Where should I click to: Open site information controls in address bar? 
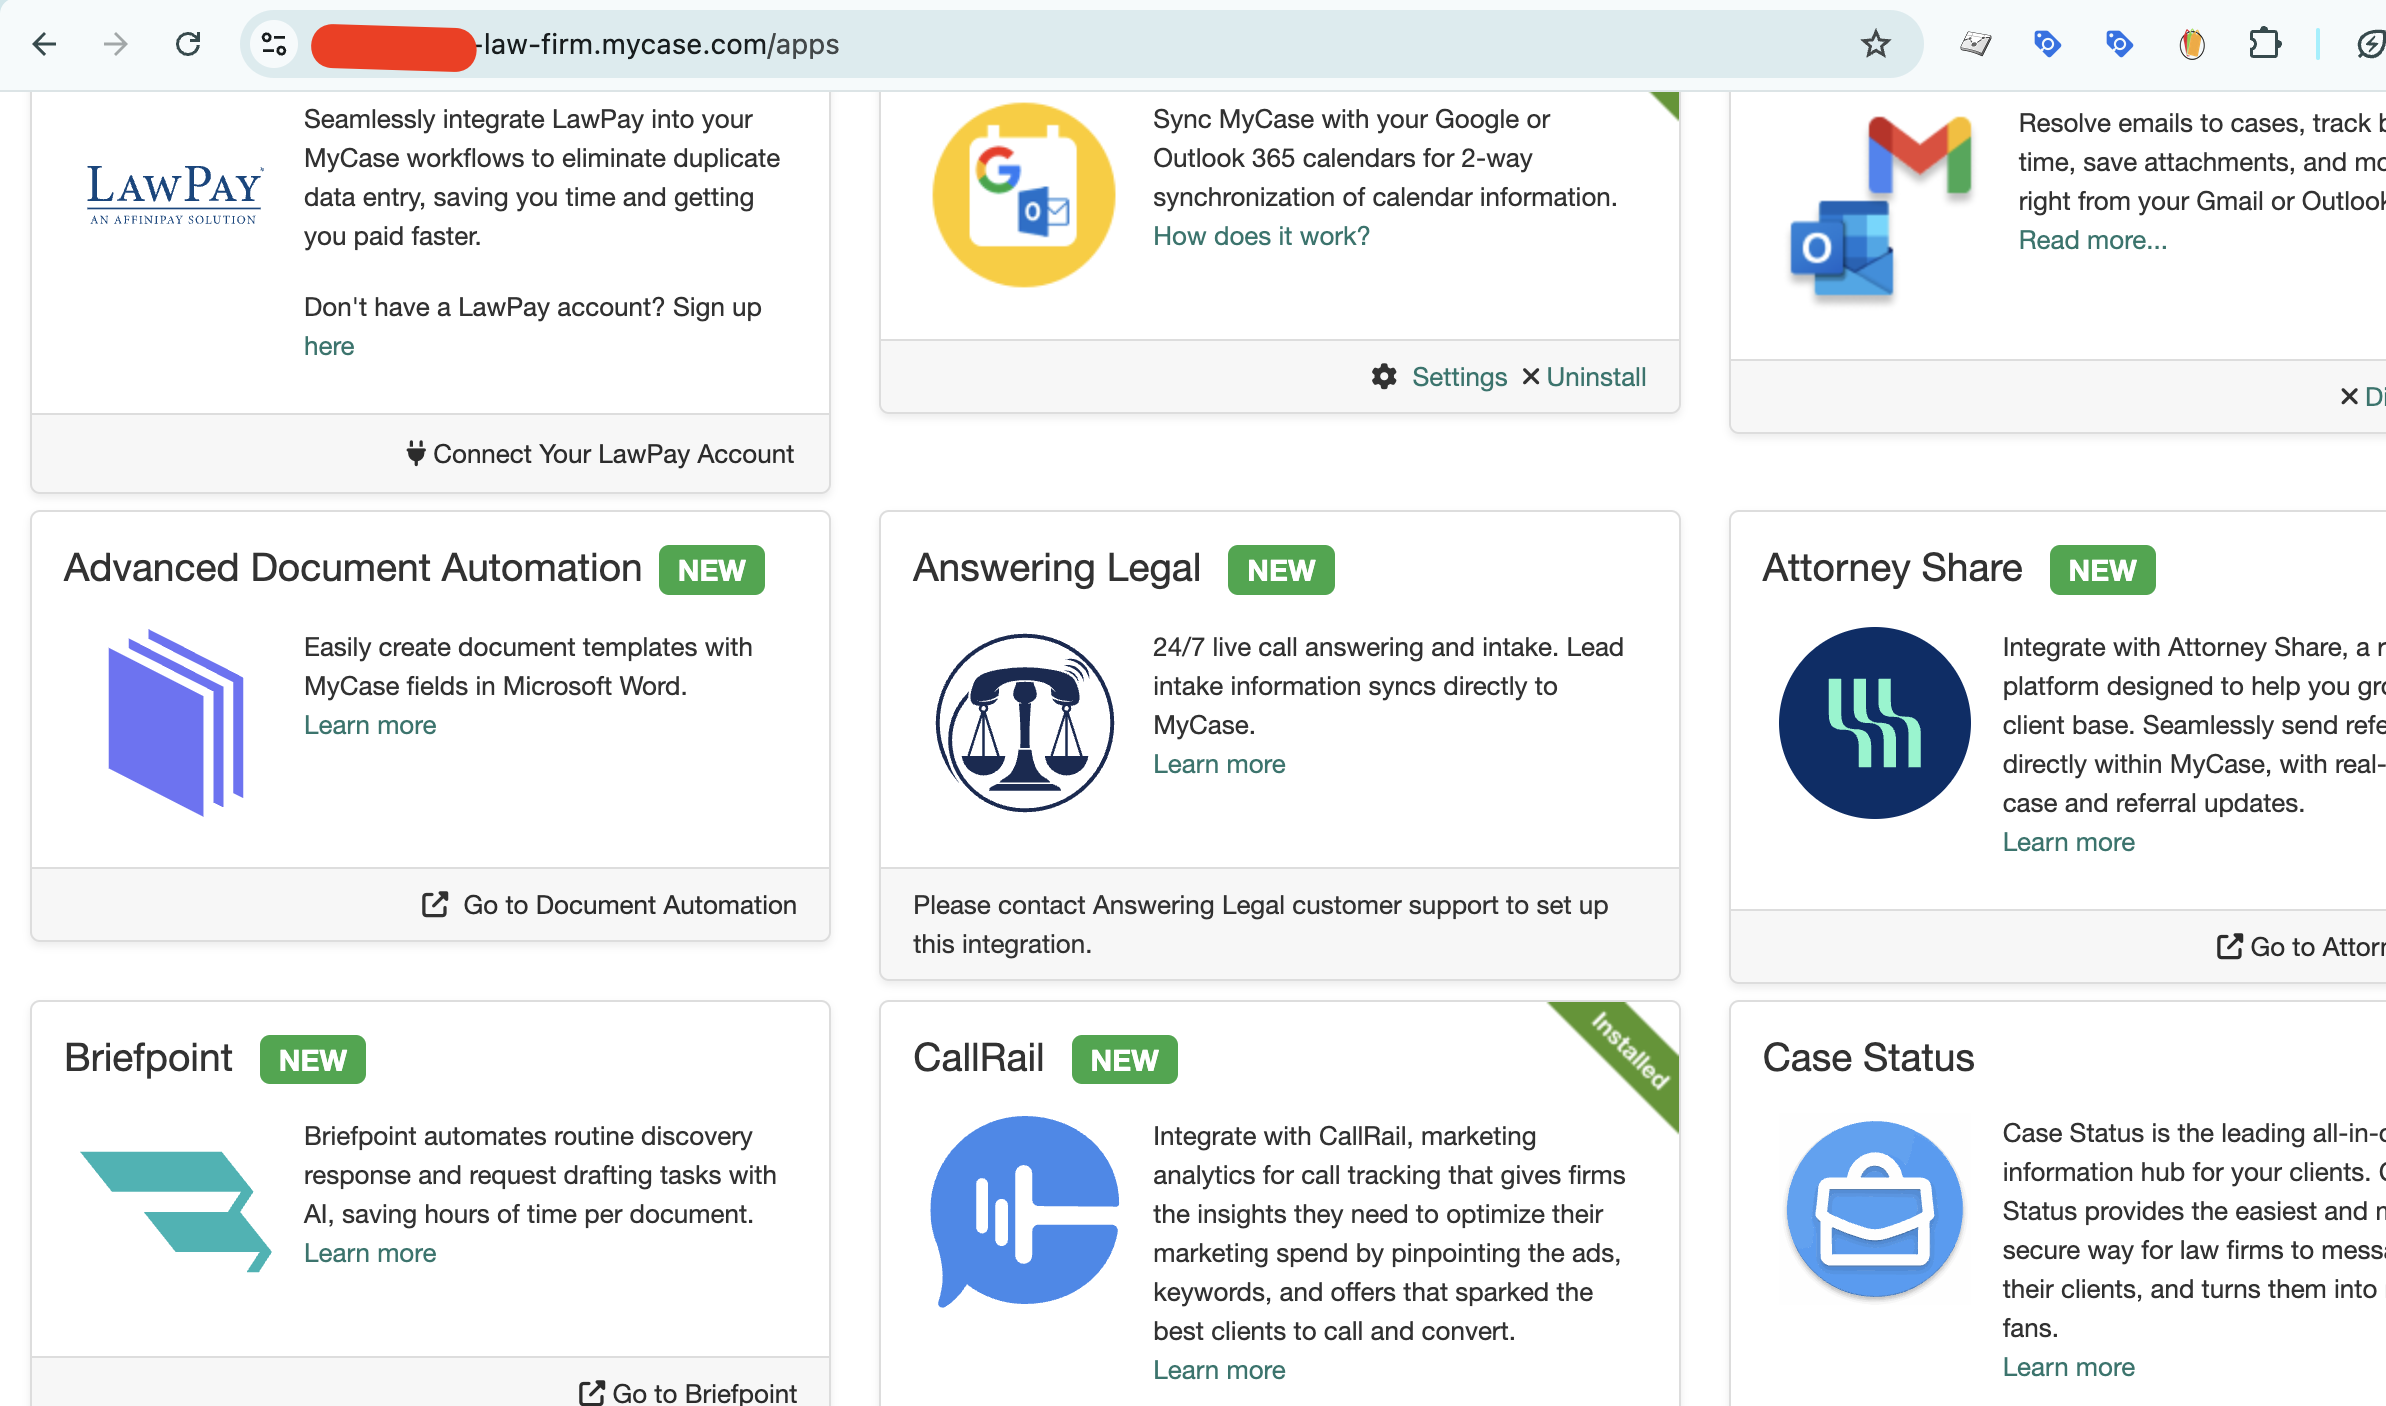pos(274,44)
